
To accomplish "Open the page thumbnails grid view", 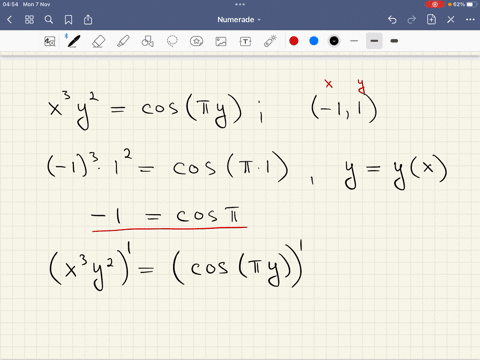I will tap(29, 20).
